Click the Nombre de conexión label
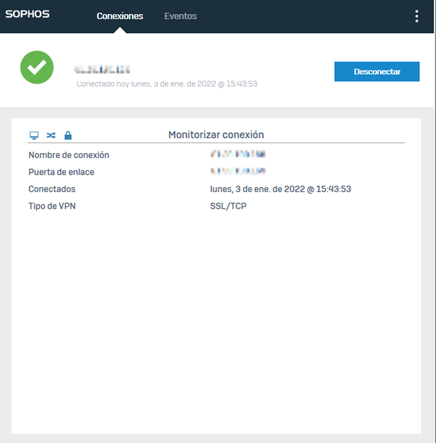The width and height of the screenshot is (436, 443). 69,155
